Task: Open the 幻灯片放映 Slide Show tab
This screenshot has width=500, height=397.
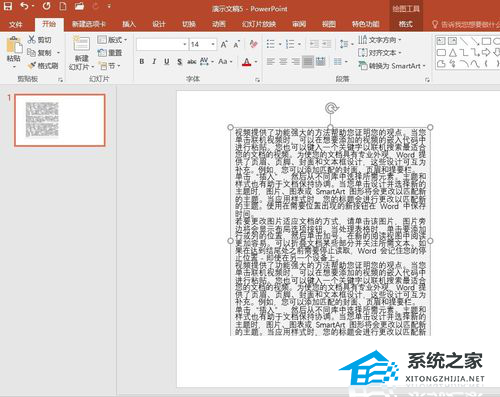Action: click(x=259, y=24)
